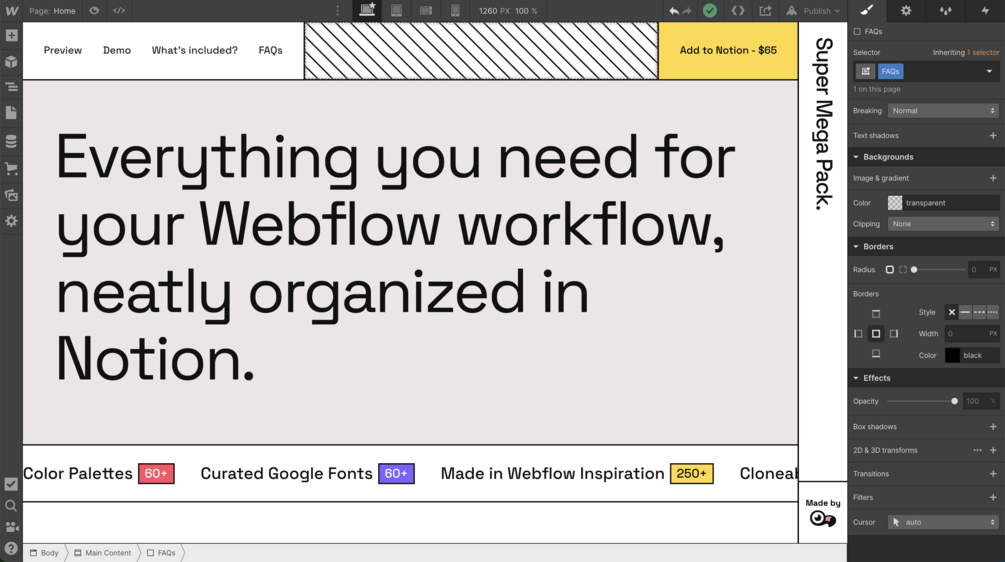Click the green saved status checkmark
Screen dimensions: 1005x562
(x=710, y=11)
